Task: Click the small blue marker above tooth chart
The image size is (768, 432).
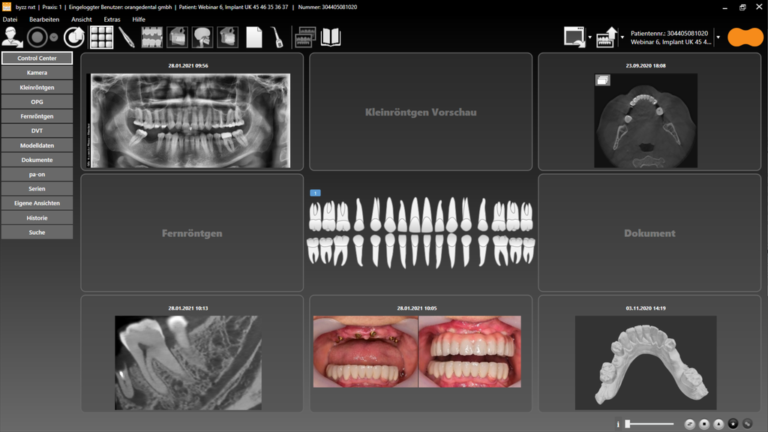Action: click(x=315, y=192)
